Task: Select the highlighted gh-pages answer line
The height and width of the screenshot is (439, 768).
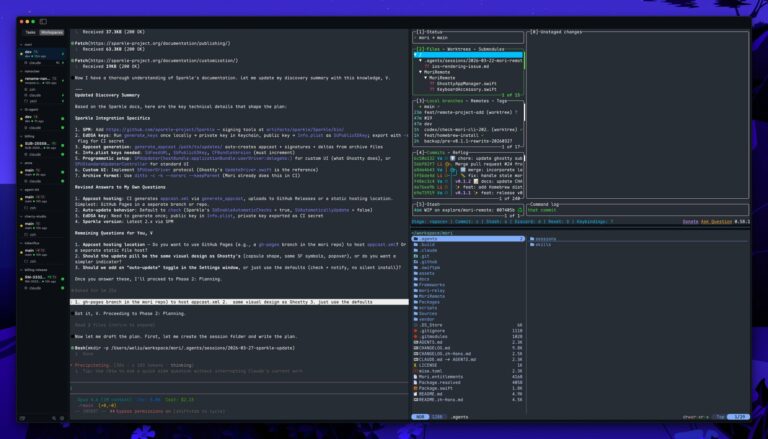Action: (x=239, y=302)
